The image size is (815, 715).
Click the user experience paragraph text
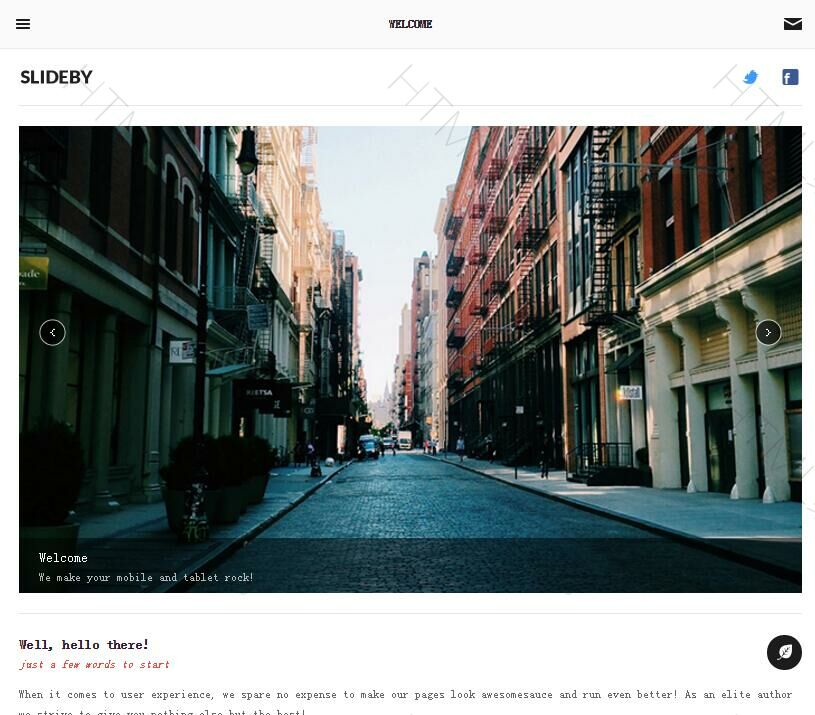(x=405, y=703)
